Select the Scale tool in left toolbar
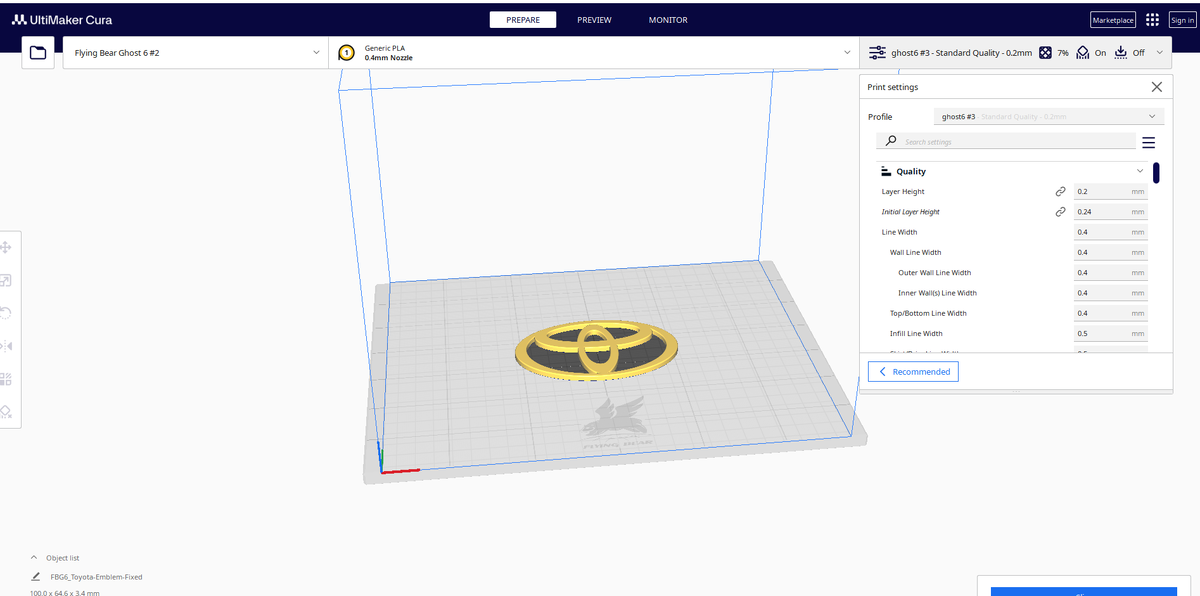 pos(5,281)
